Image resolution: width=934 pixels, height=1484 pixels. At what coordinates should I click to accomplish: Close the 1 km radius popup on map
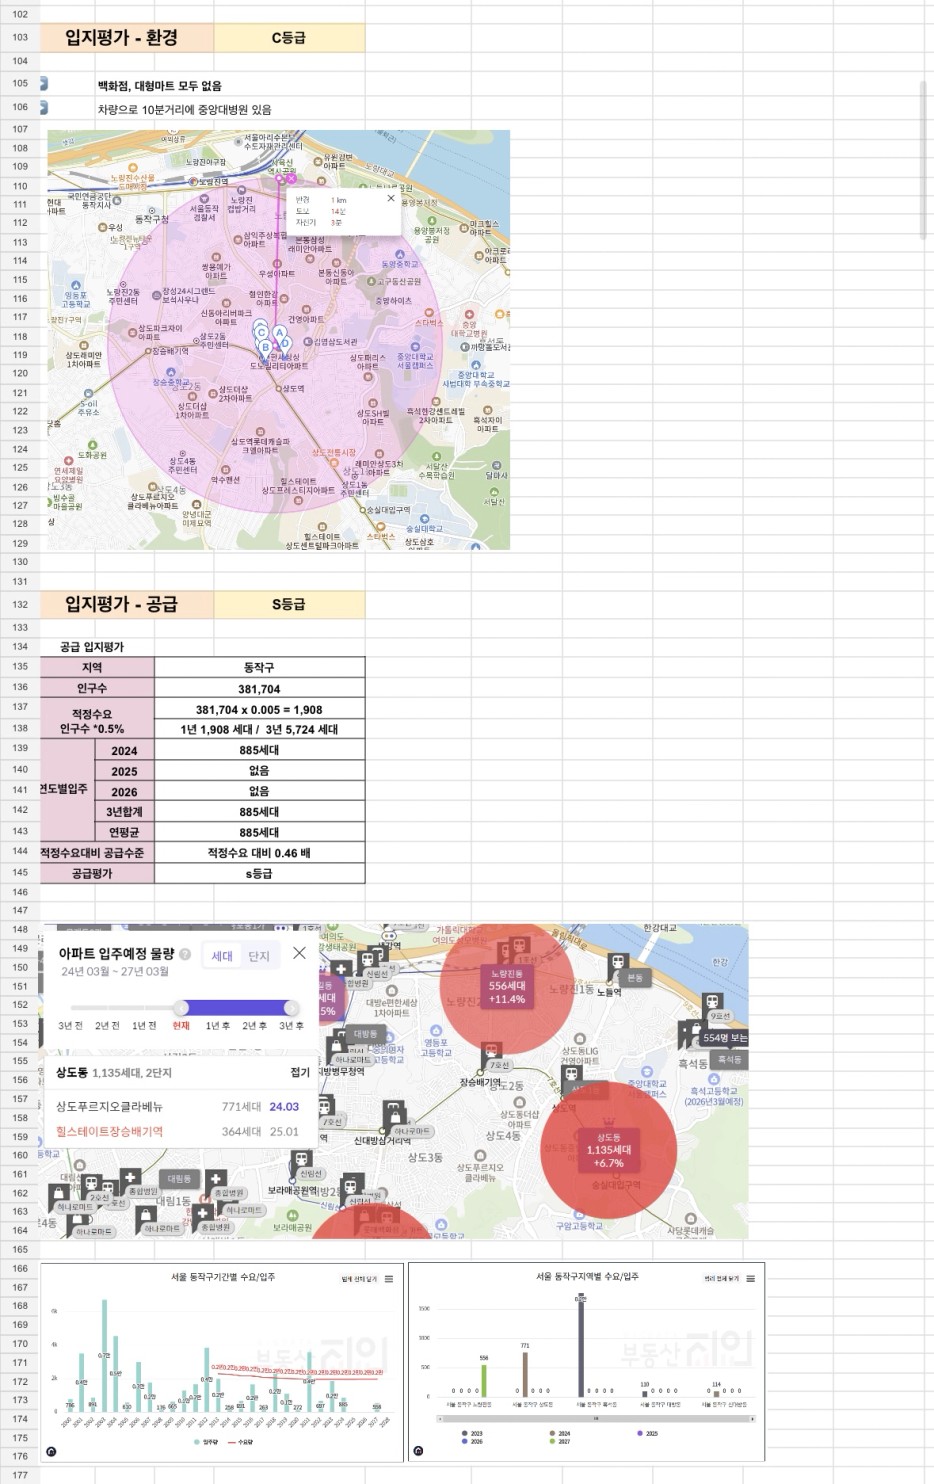click(x=391, y=198)
